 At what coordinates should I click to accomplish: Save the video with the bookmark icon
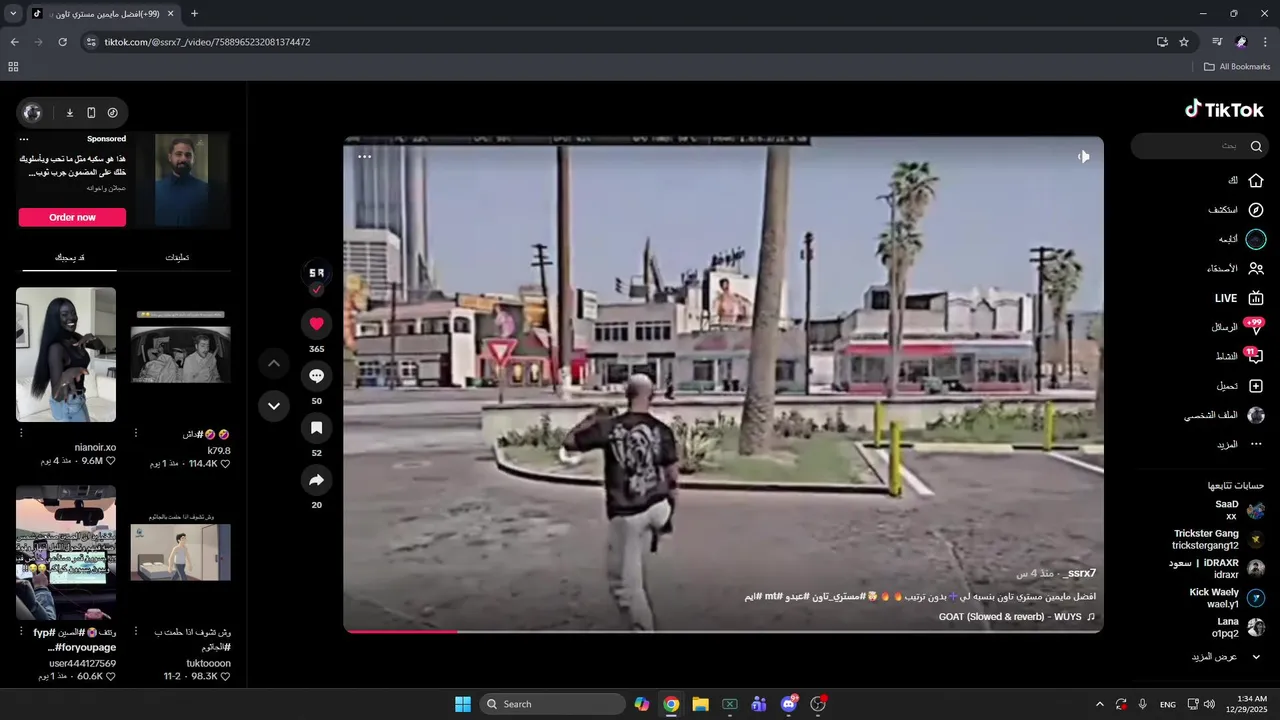tap(316, 428)
